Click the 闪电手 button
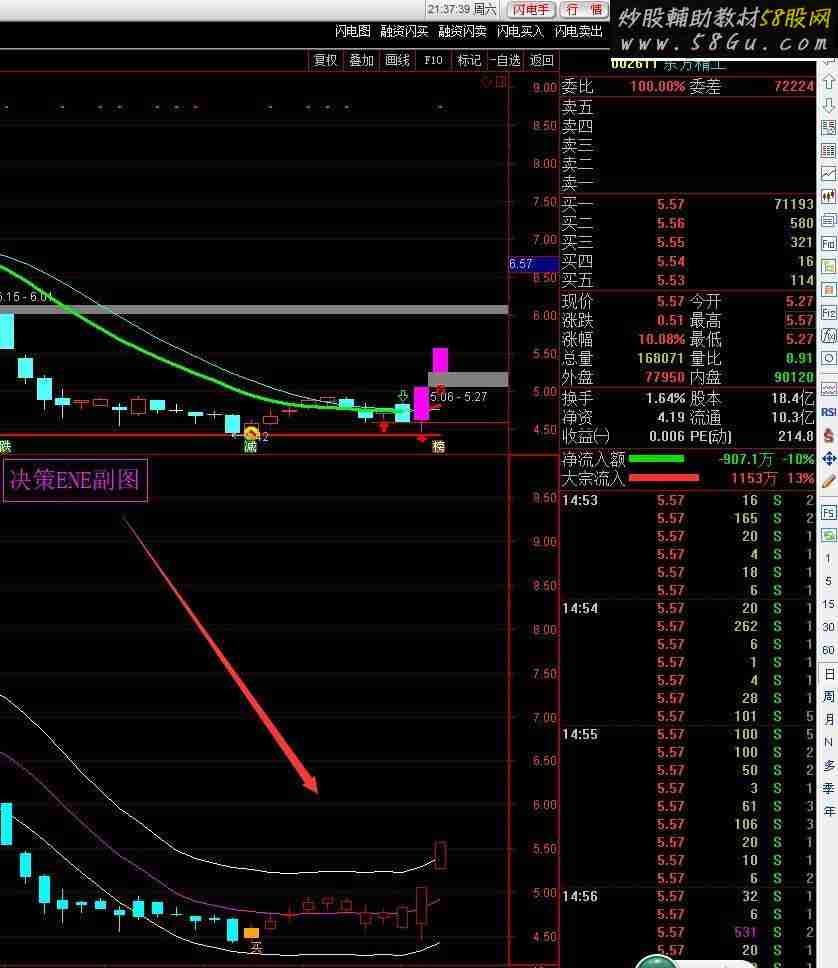Viewport: 838px width, 968px height. (x=531, y=9)
